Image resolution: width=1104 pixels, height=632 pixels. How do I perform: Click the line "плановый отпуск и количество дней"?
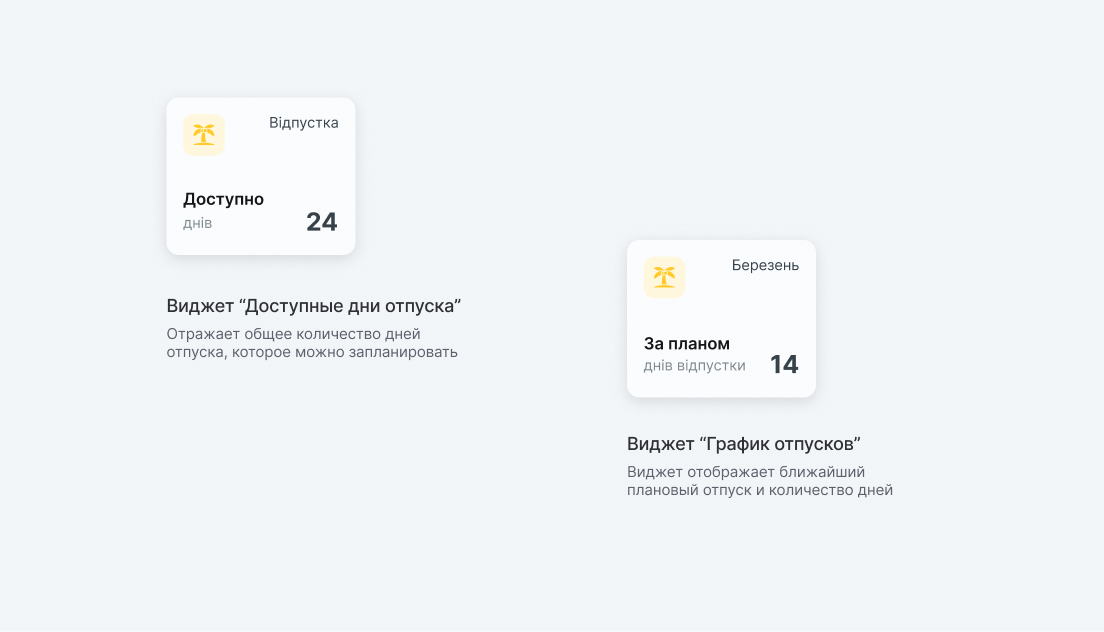(759, 490)
